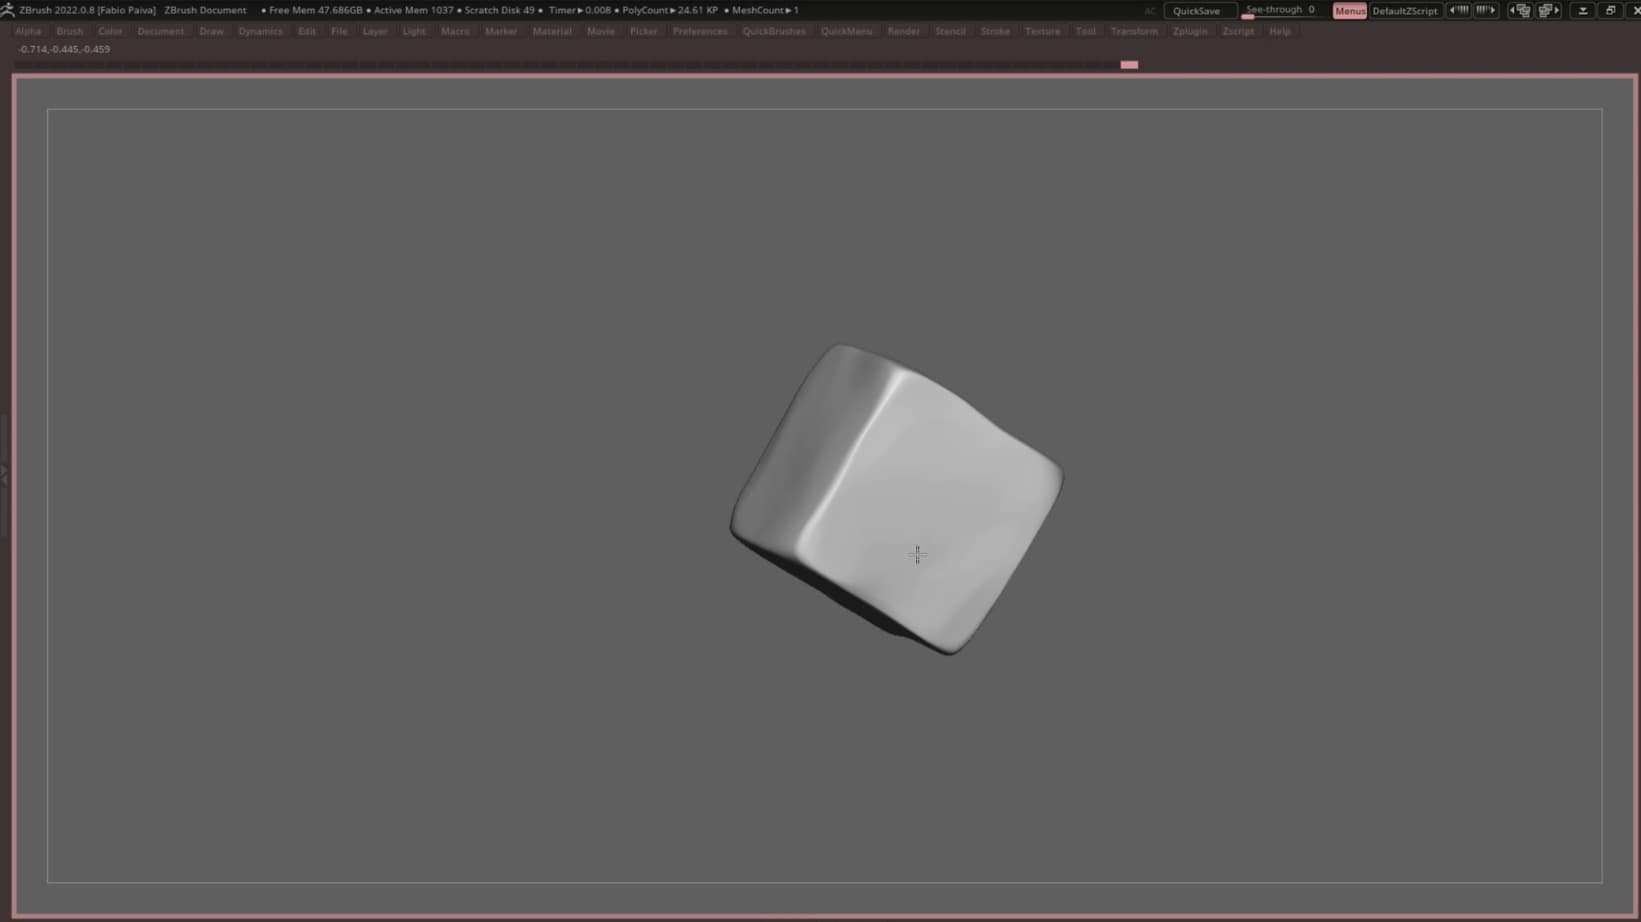Image resolution: width=1641 pixels, height=922 pixels.
Task: Open the Zscript menu
Action: (x=1238, y=31)
